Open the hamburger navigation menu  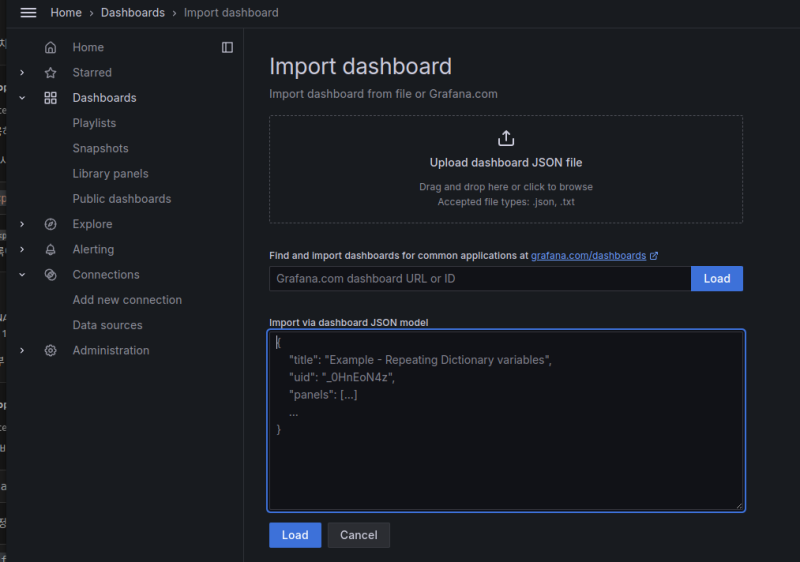tap(28, 12)
